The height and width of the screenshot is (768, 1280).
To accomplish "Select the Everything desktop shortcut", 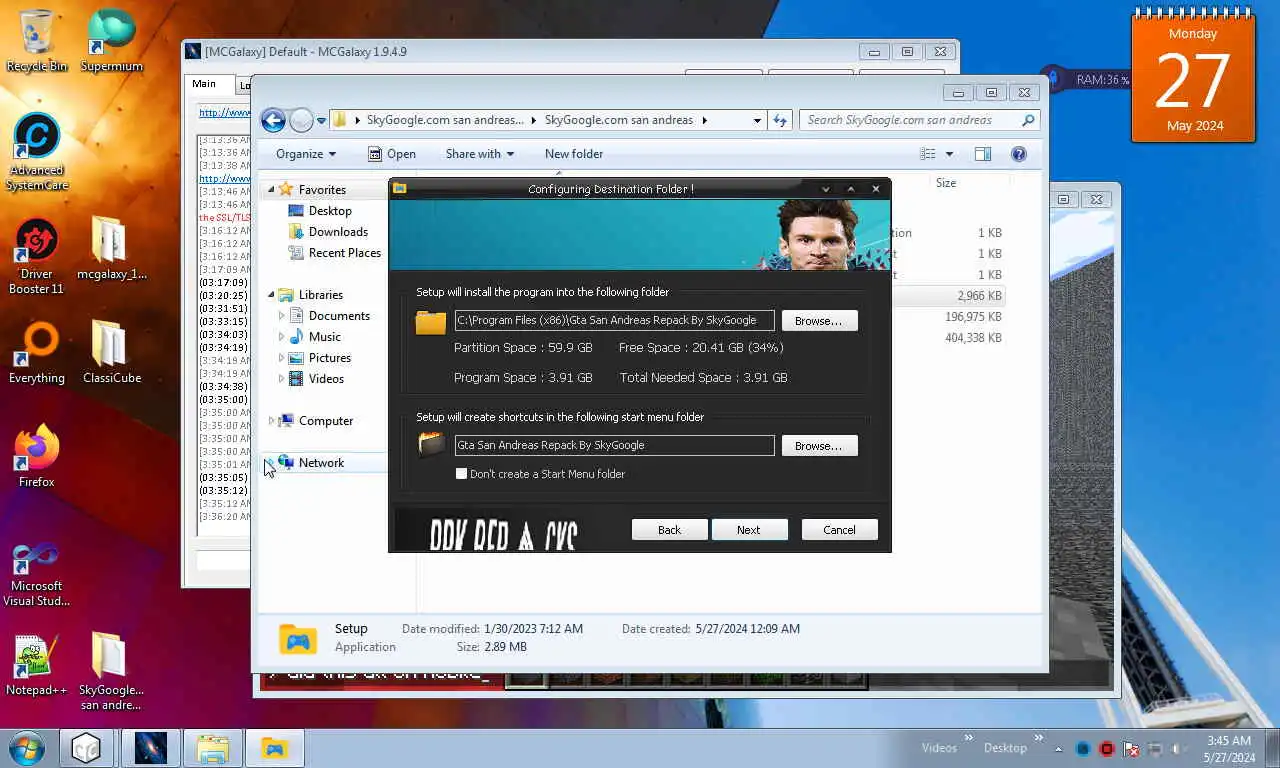I will click(x=37, y=352).
